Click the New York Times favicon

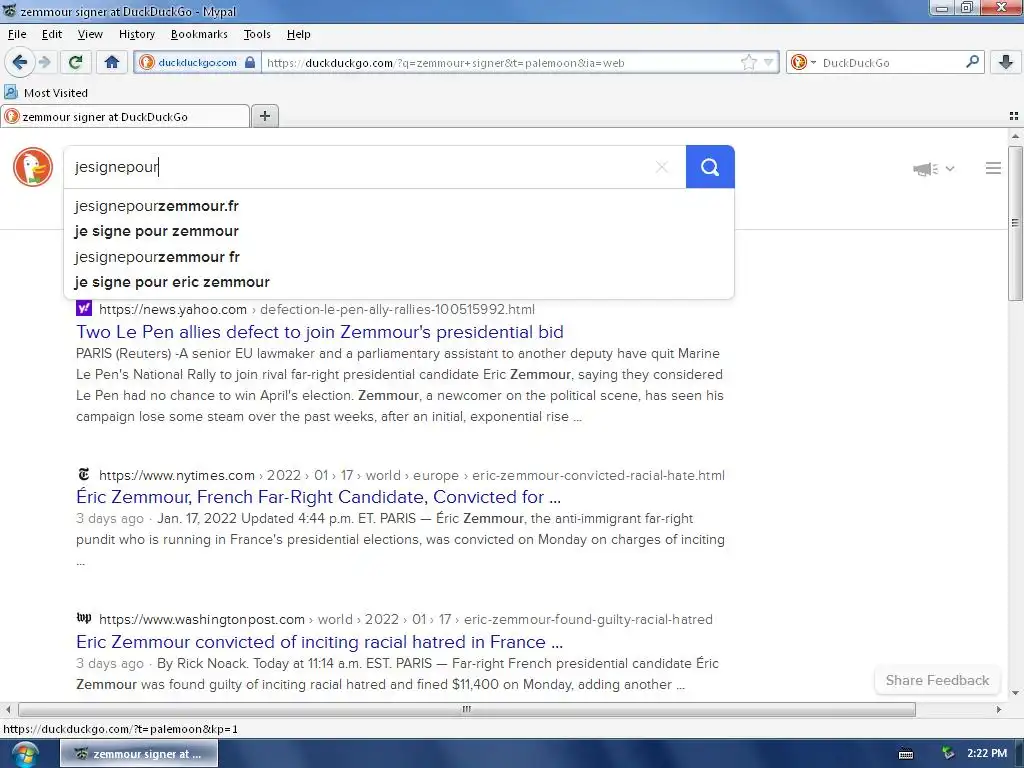click(x=84, y=474)
